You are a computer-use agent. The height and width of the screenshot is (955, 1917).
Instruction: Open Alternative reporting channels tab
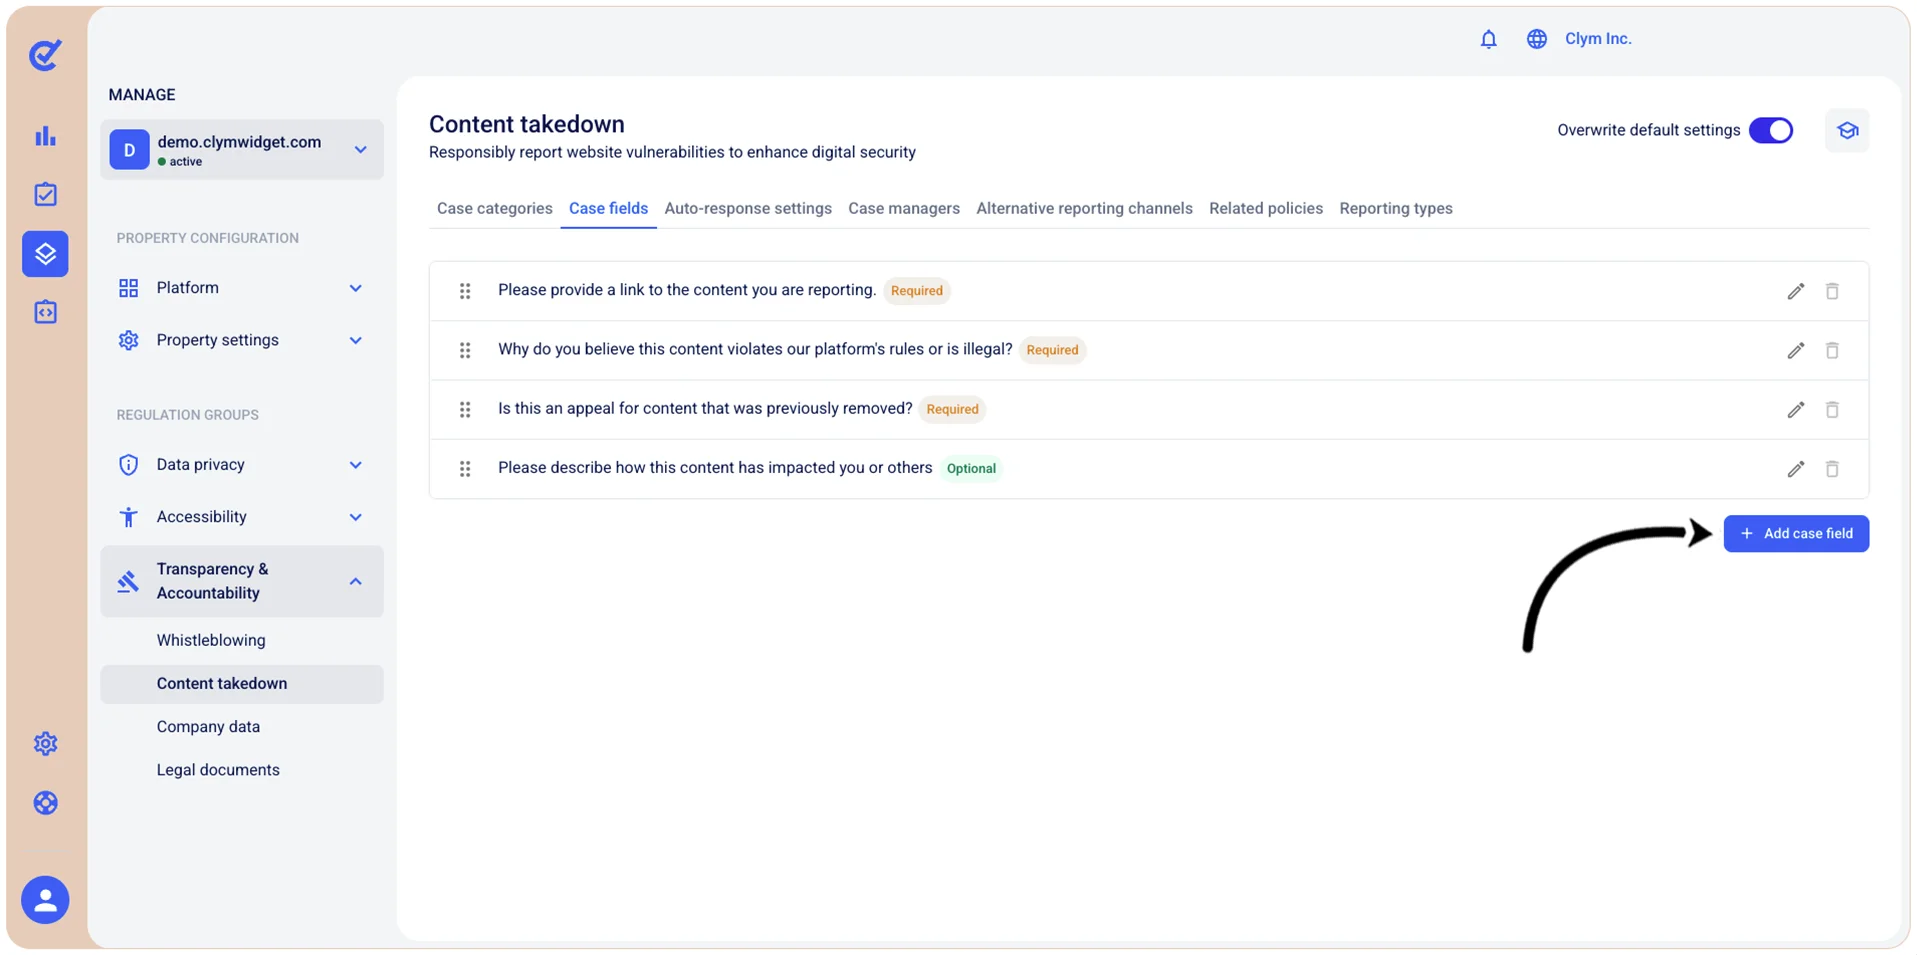[1084, 208]
